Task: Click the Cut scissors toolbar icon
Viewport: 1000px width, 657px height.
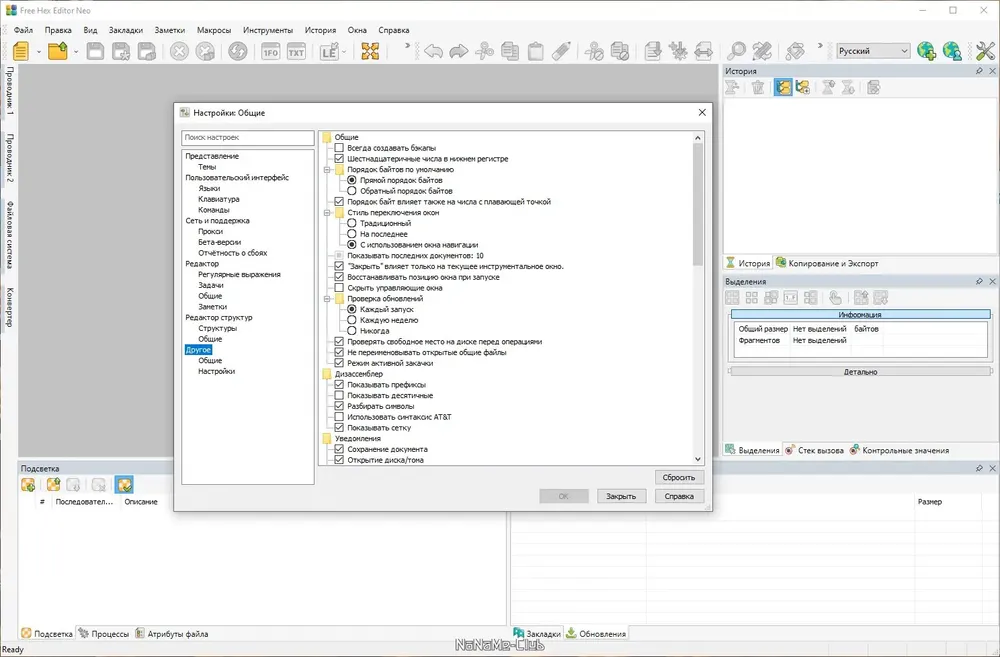Action: coord(484,51)
